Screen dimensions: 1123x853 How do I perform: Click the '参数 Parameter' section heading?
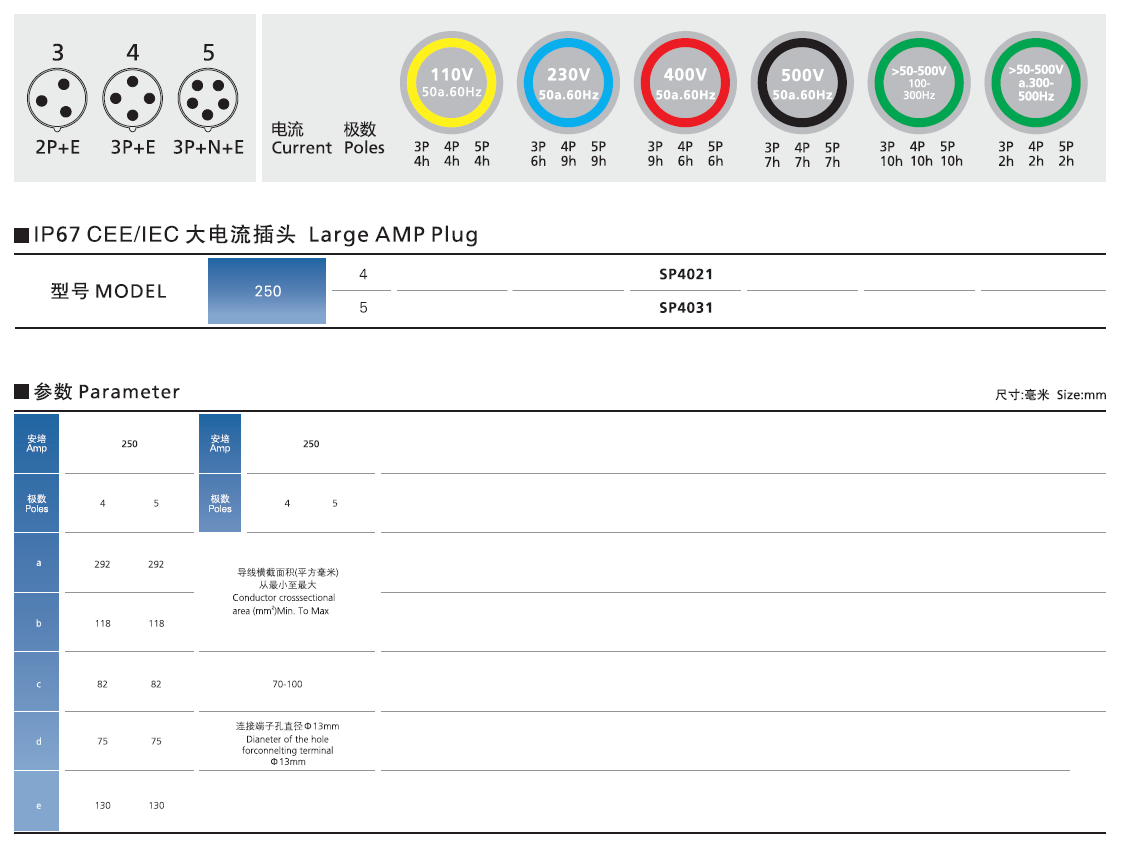tap(107, 392)
